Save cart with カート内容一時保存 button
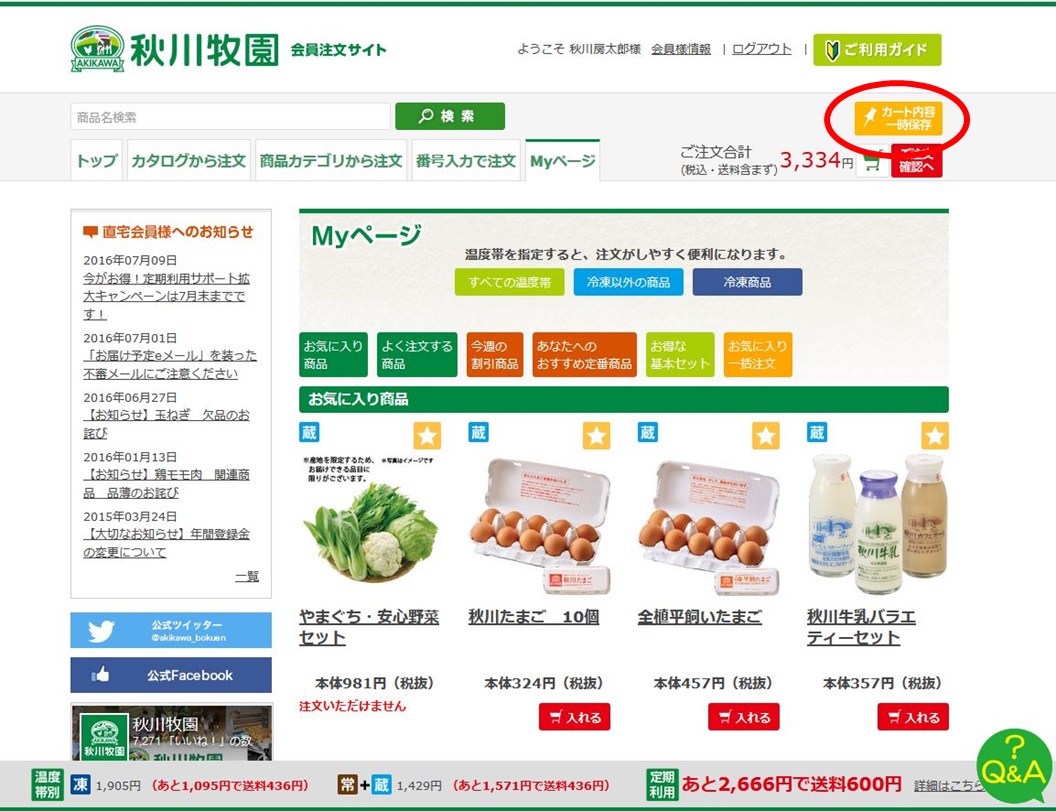The width and height of the screenshot is (1056, 811). coord(898,119)
